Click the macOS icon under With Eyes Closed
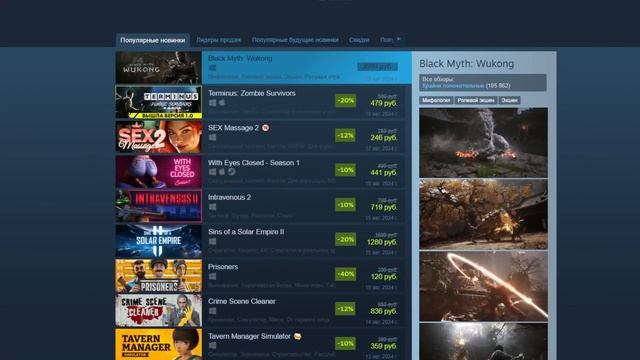Viewport: 640px width, 360px height. pyautogui.click(x=222, y=172)
